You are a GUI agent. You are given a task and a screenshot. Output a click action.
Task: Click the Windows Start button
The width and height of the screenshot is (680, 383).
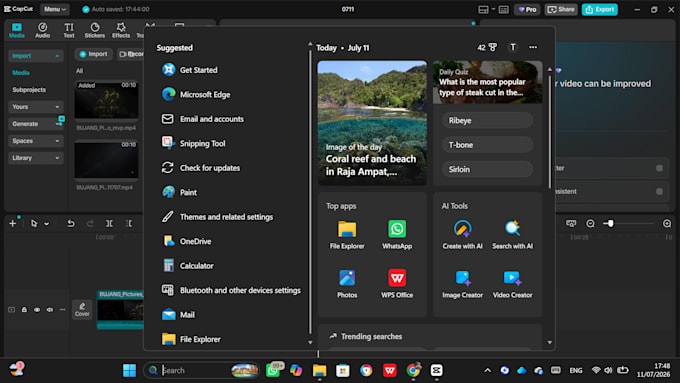(x=129, y=370)
